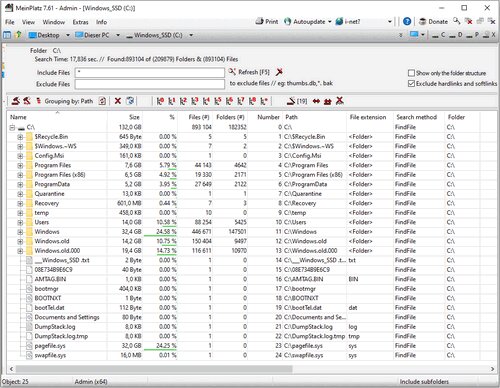The height and width of the screenshot is (388, 500).
Task: Expand tree to level 4 icon
Action: pos(206,101)
